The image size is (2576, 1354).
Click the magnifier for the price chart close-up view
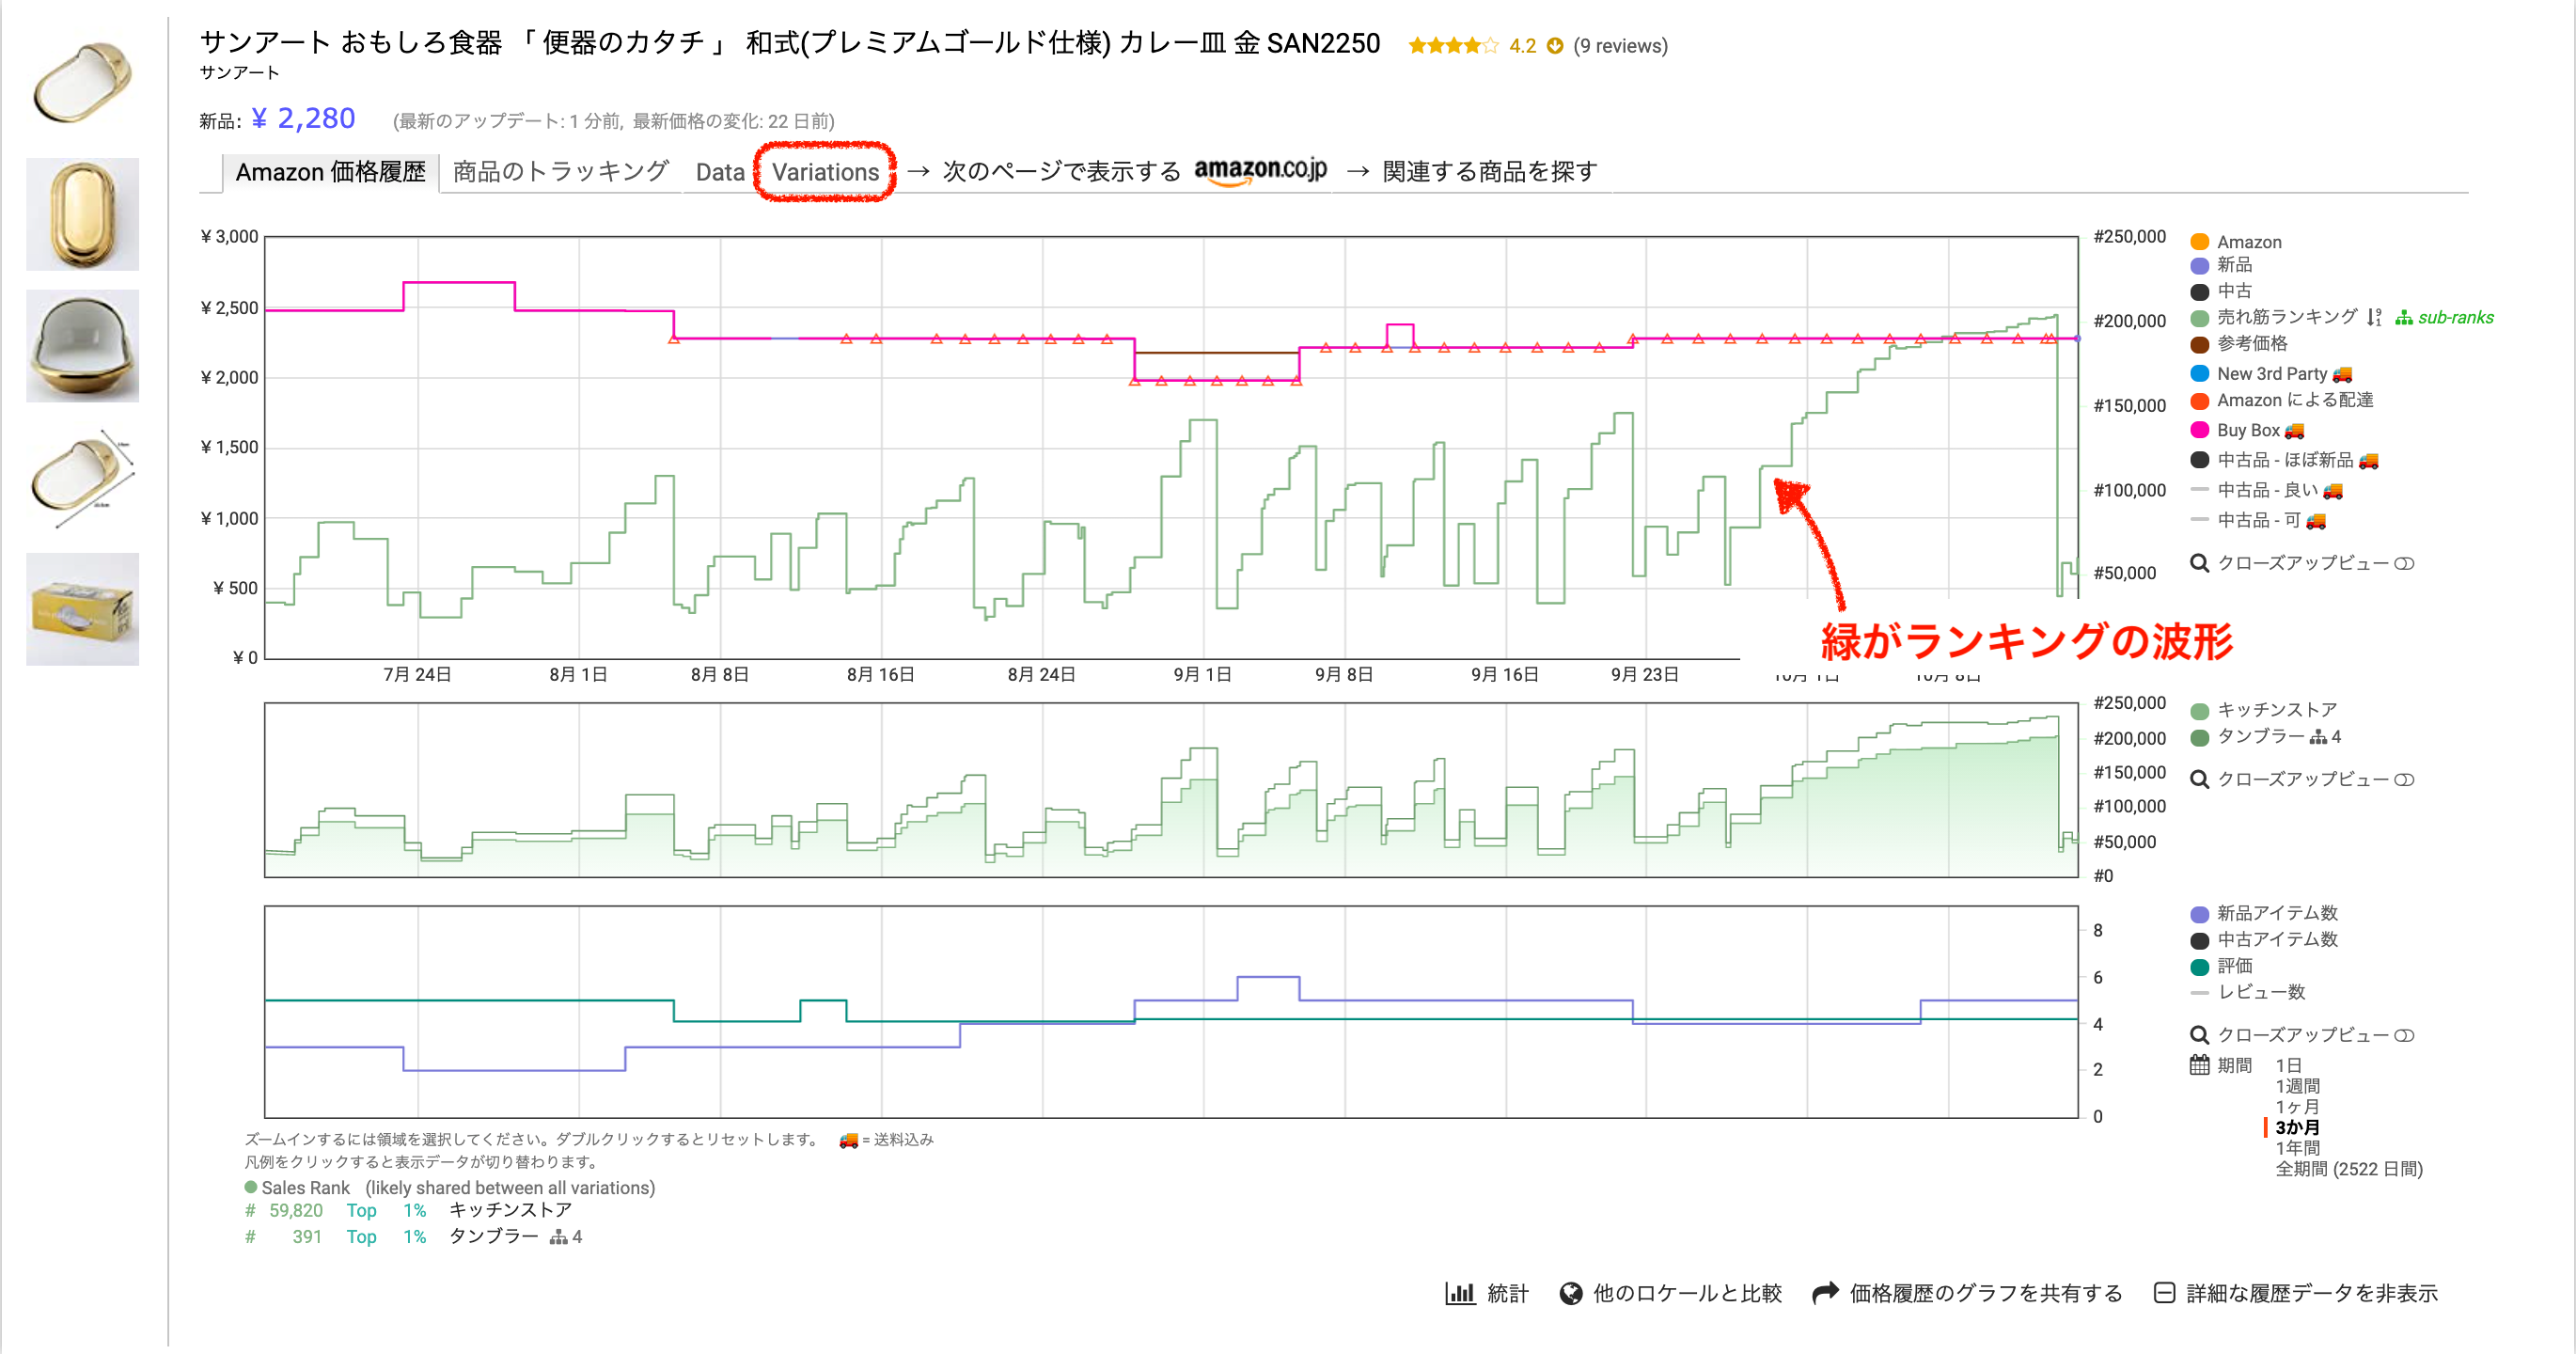[x=2199, y=563]
